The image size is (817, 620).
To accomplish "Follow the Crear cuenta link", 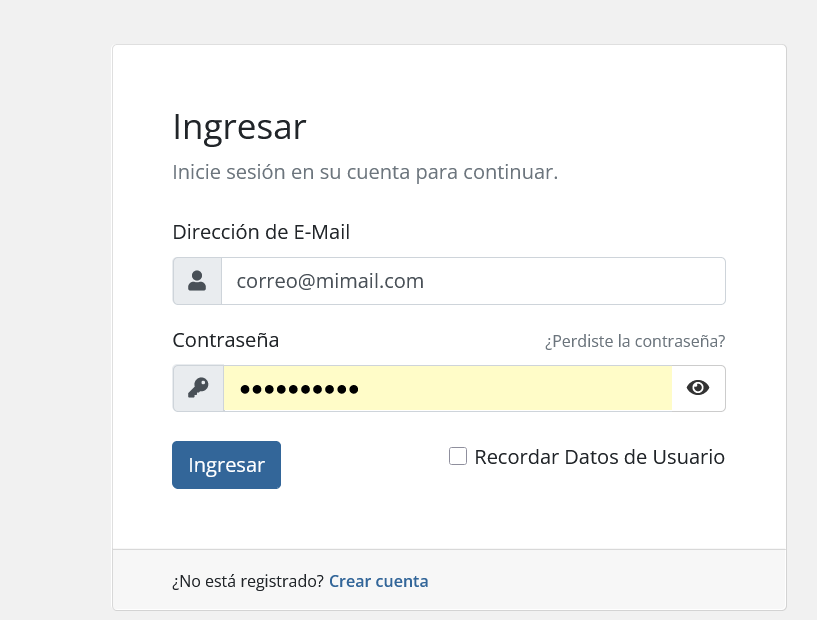I will pyautogui.click(x=379, y=581).
